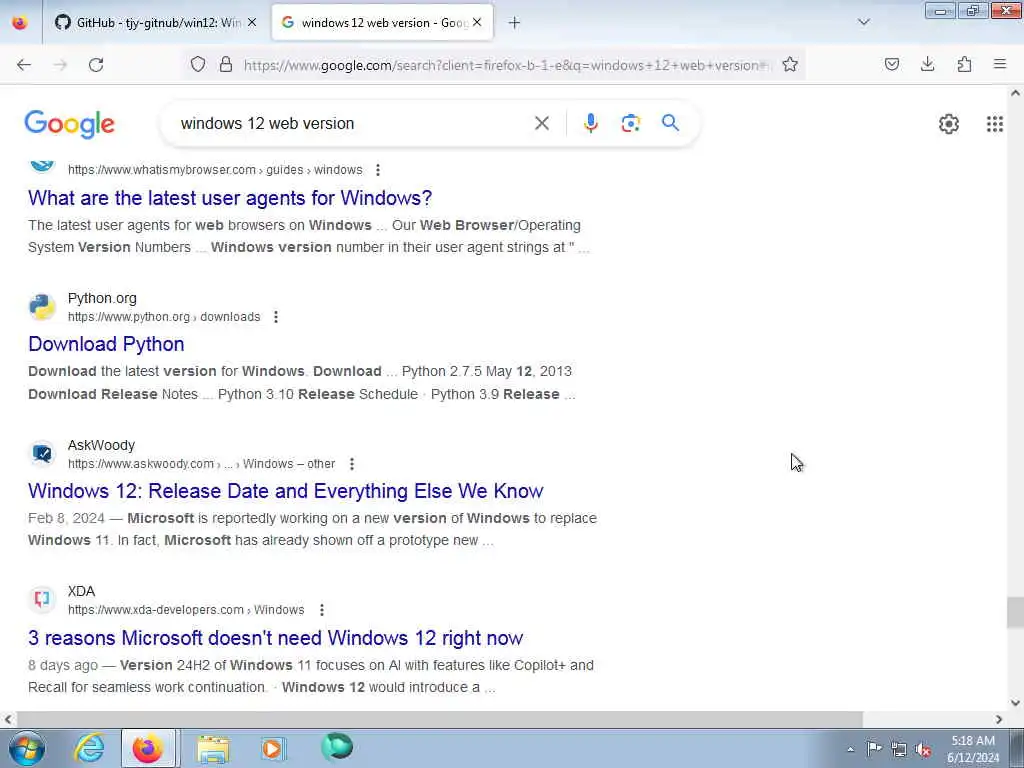
Task: Open 'What are the latest user agents for Windows?'
Action: click(x=230, y=198)
